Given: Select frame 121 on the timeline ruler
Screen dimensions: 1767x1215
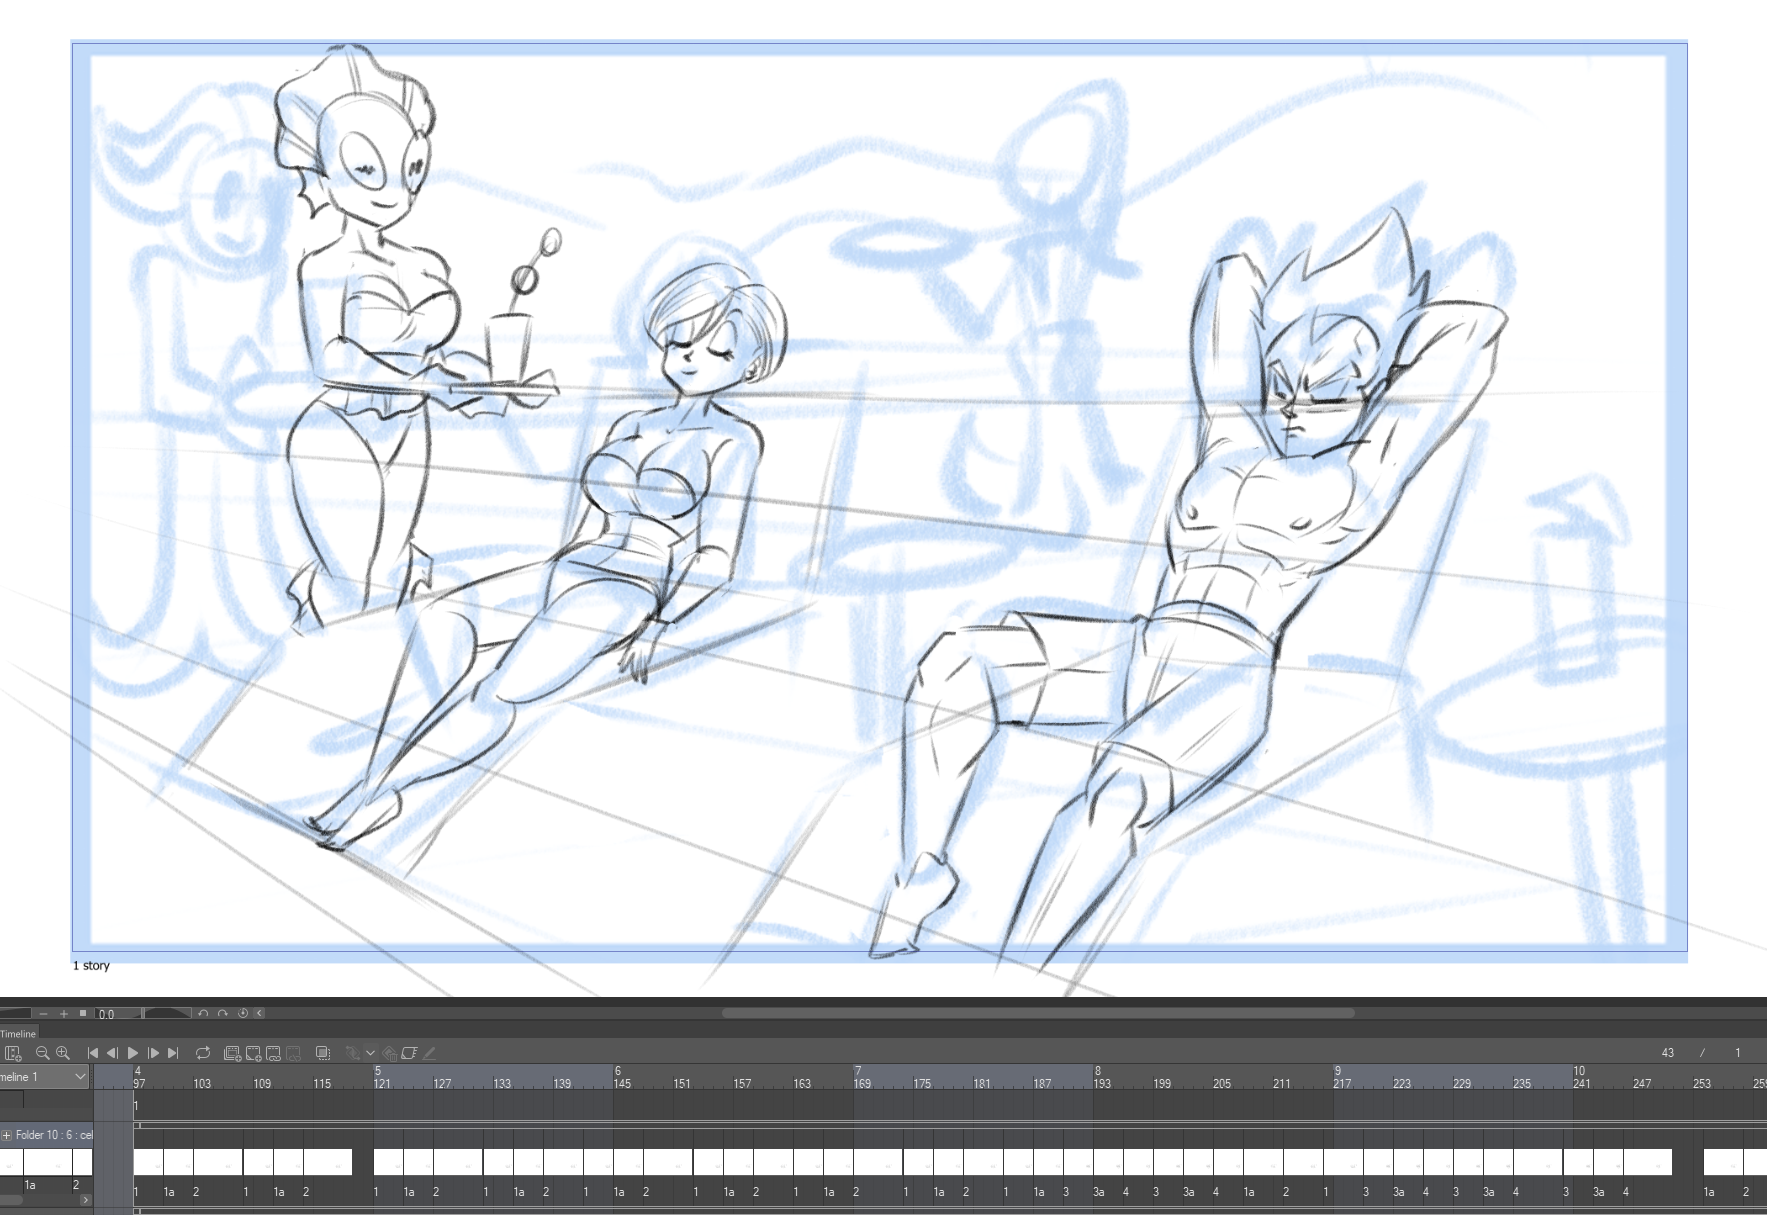Looking at the screenshot, I should [x=382, y=1084].
